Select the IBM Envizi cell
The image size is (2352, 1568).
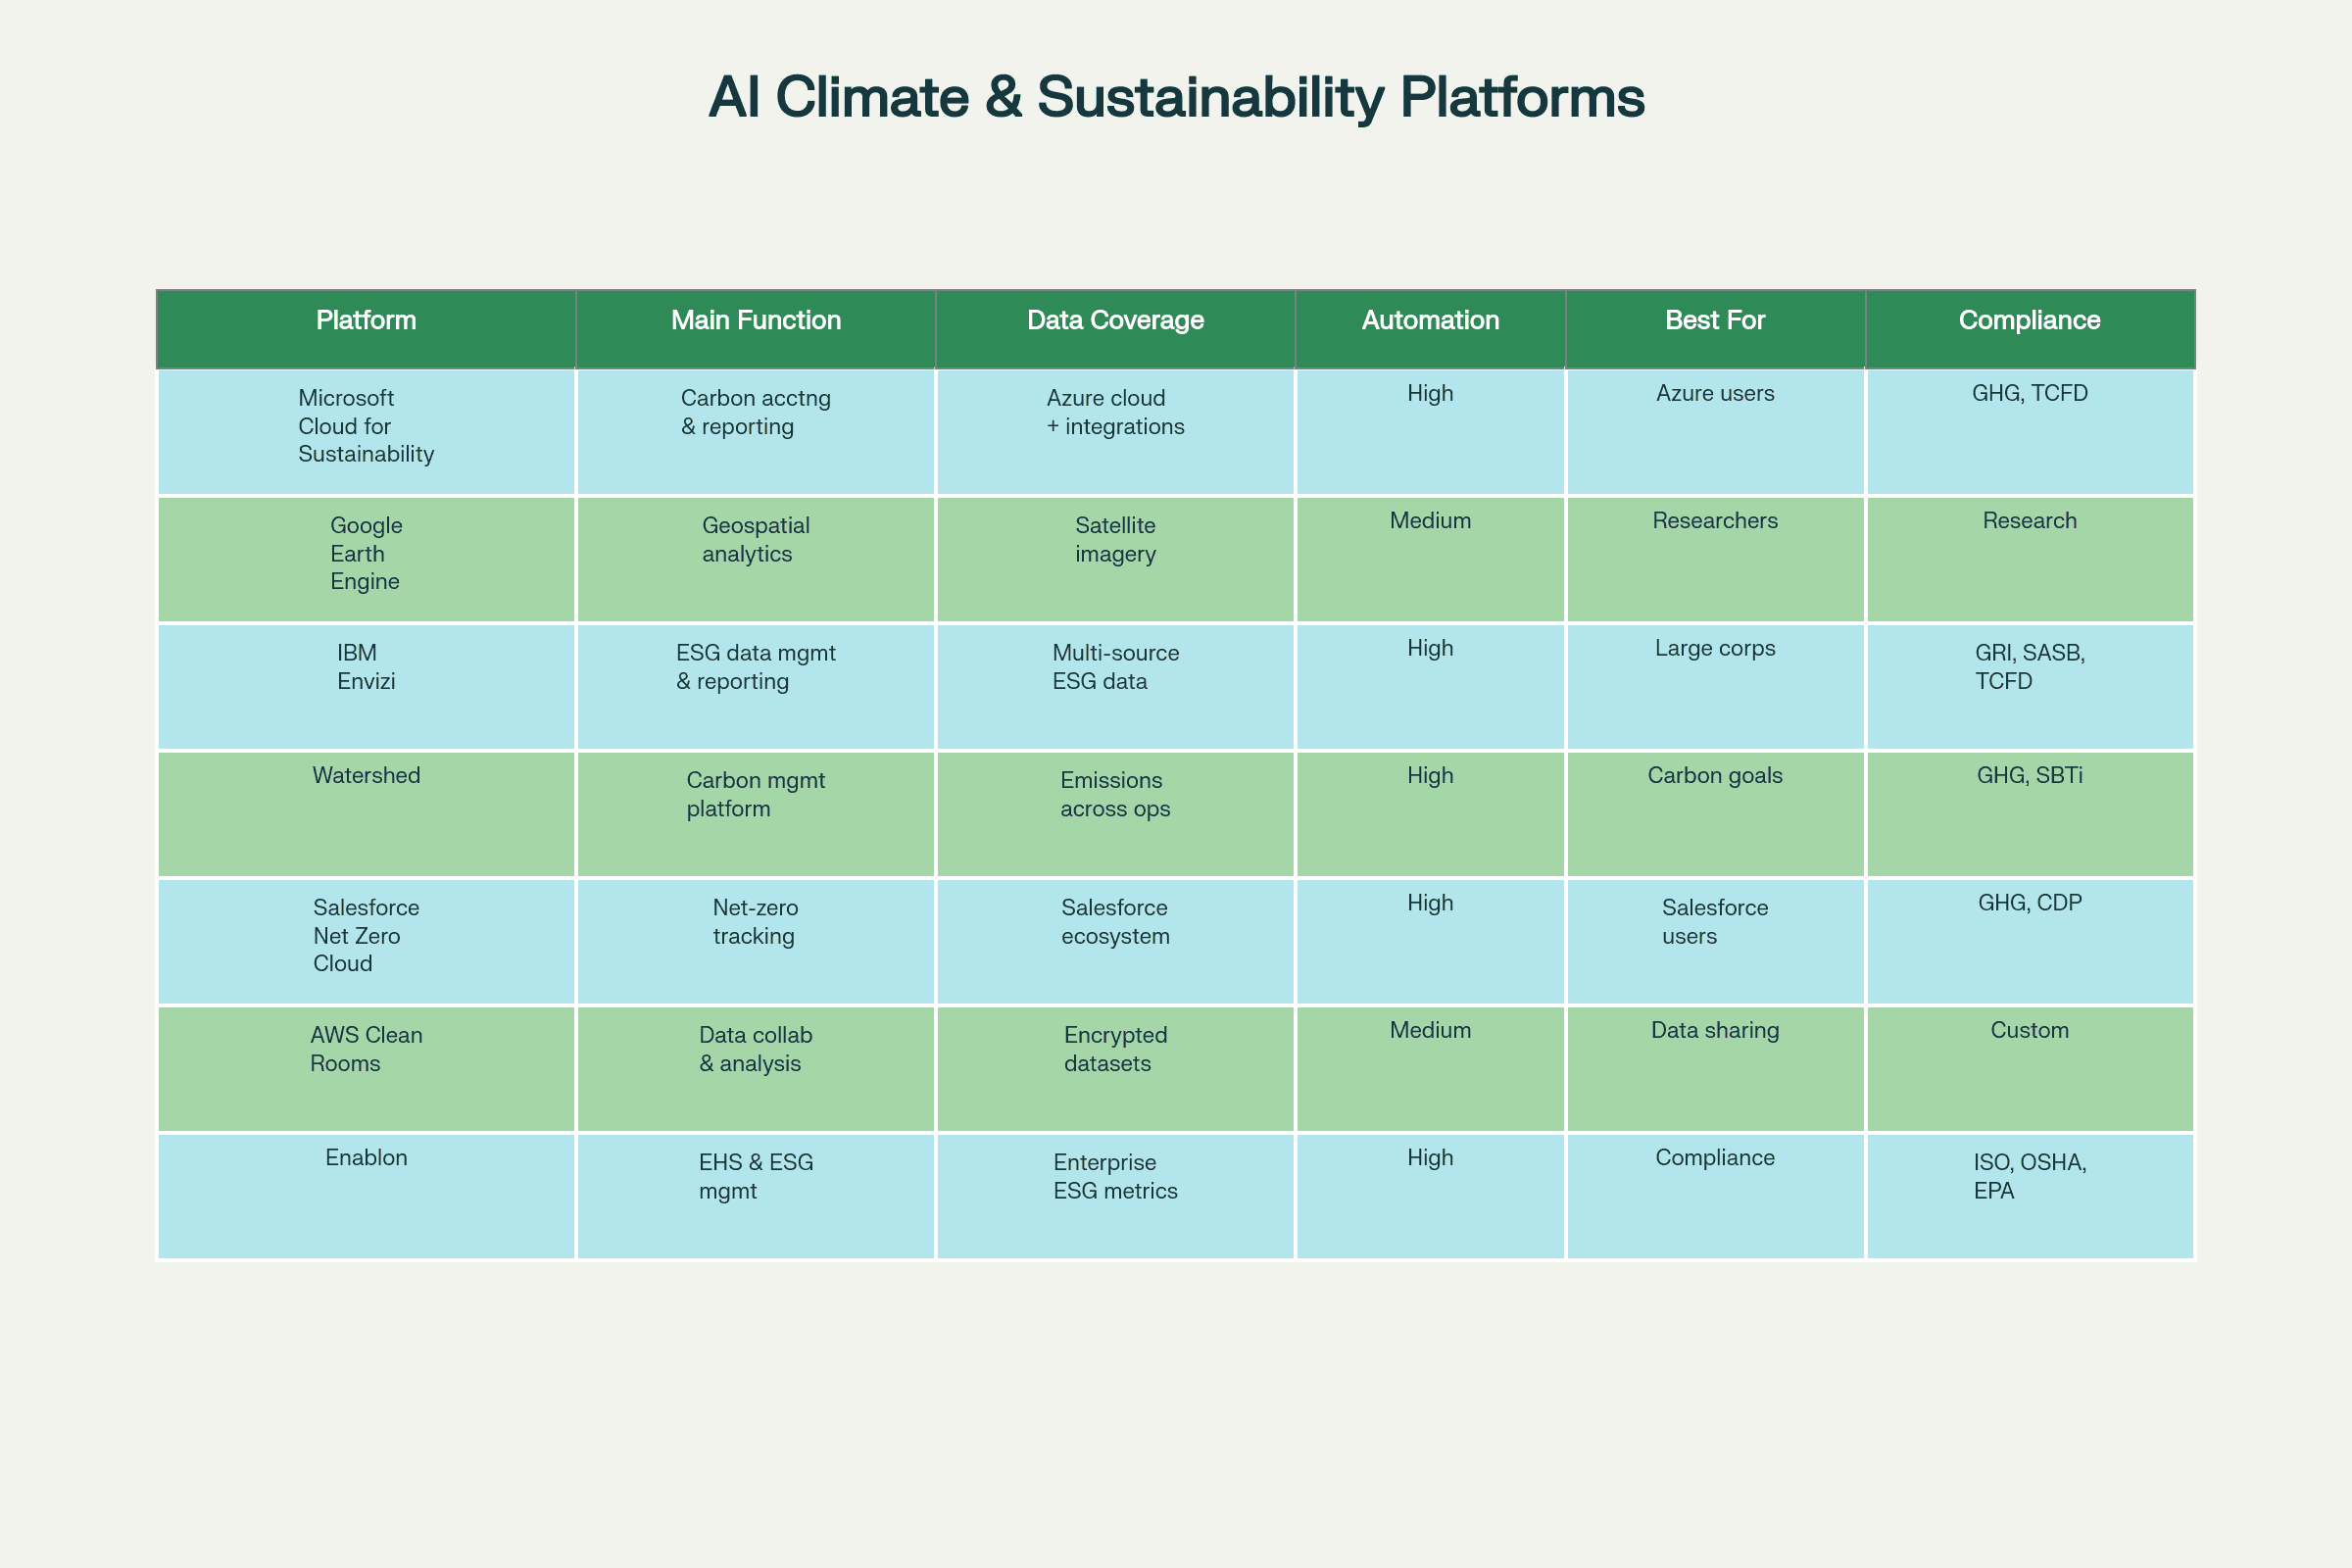click(x=366, y=687)
